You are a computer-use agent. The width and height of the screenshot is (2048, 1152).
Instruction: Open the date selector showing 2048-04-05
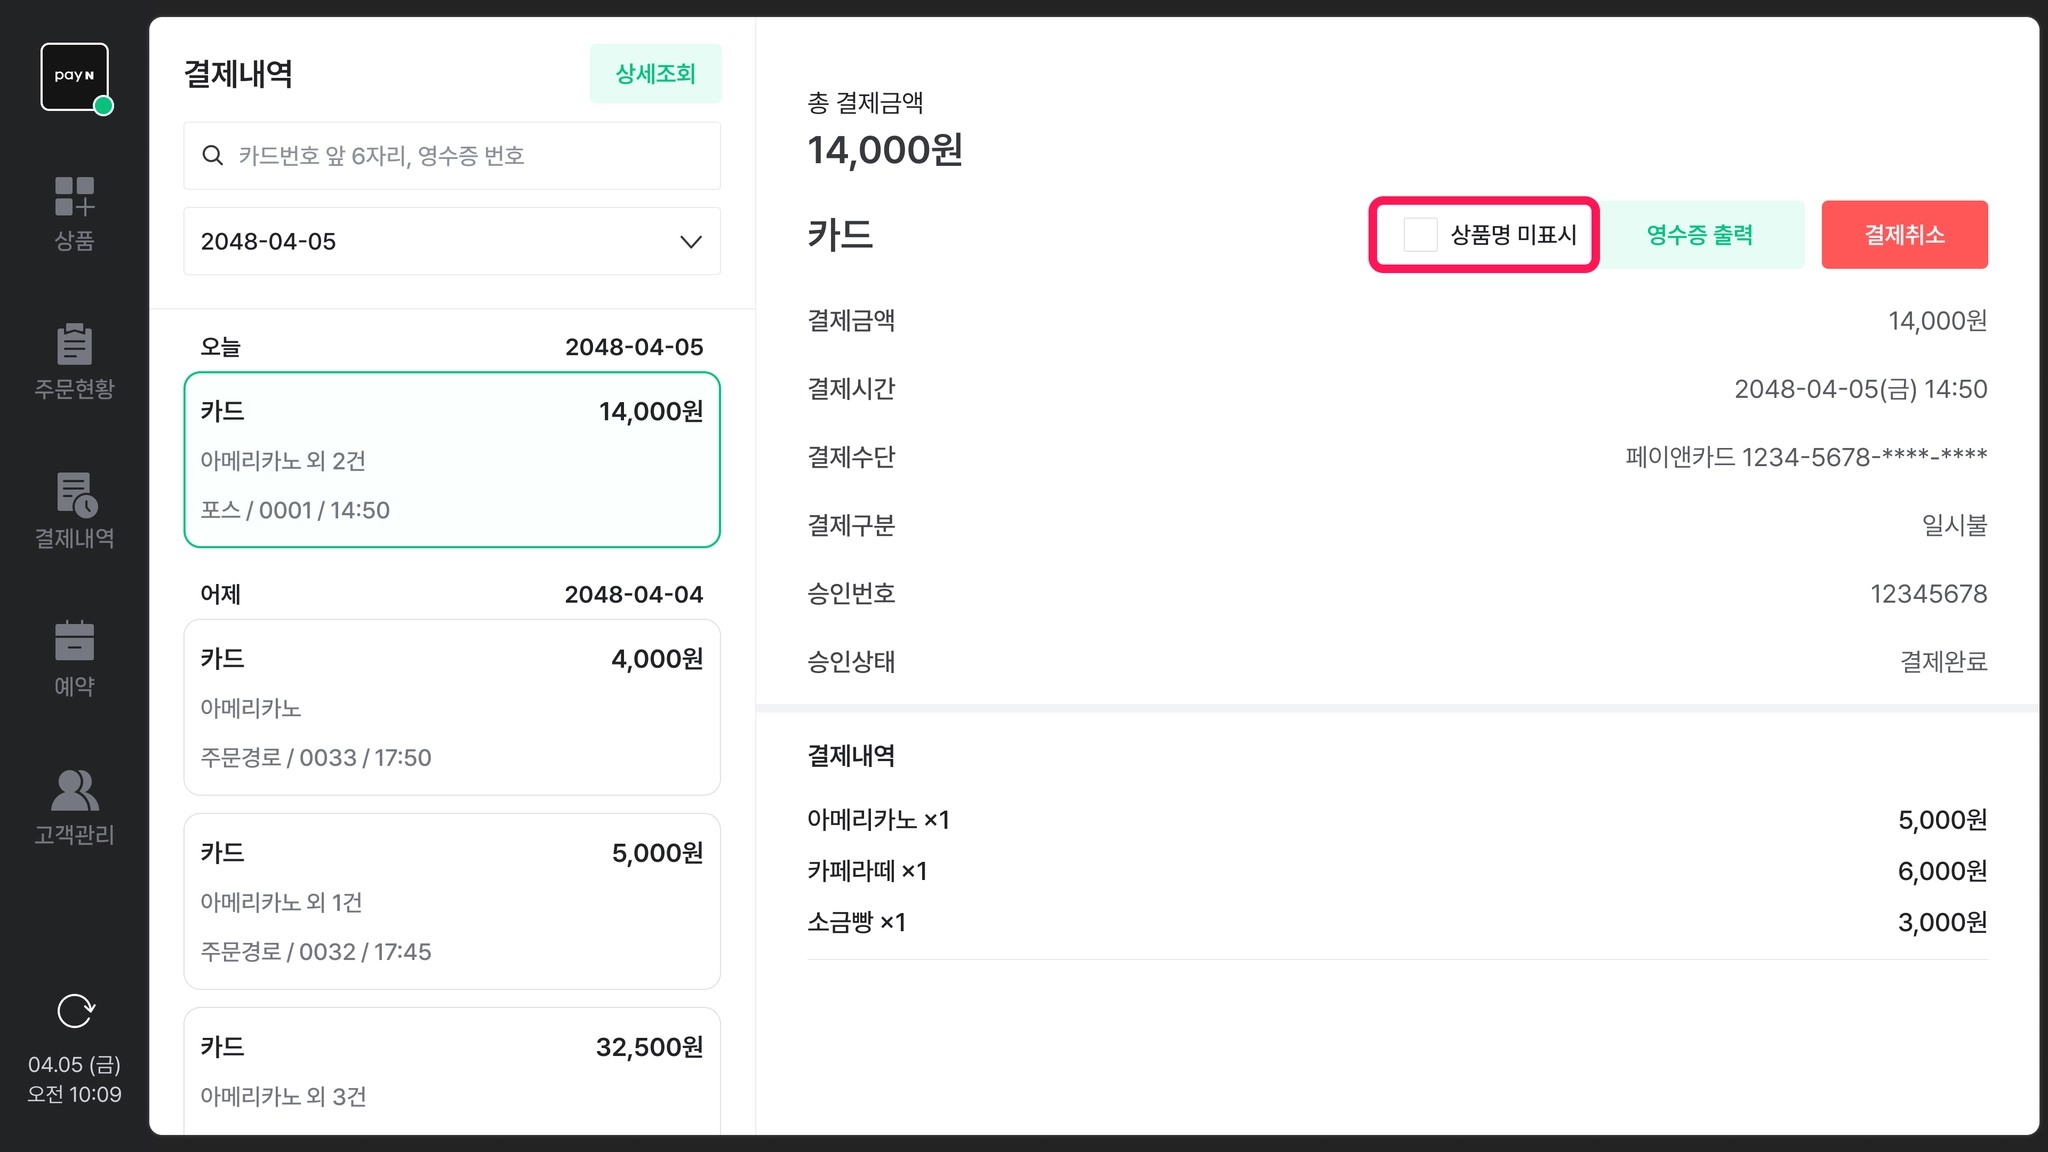coord(452,241)
